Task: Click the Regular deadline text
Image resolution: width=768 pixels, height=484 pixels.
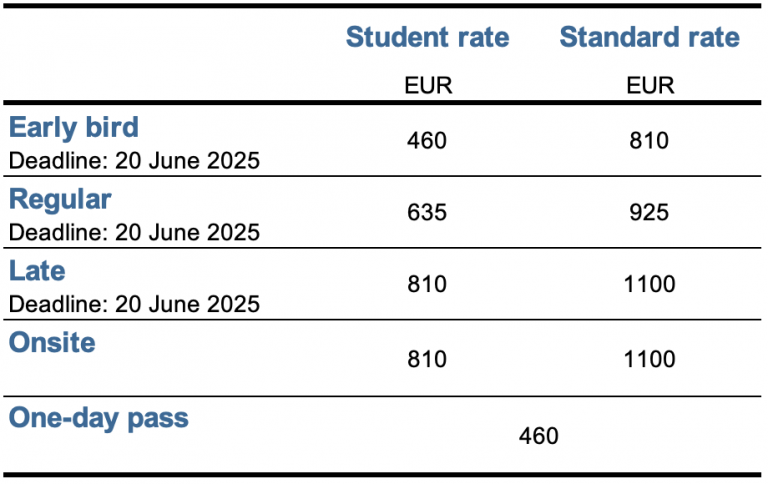Action: pos(134,232)
